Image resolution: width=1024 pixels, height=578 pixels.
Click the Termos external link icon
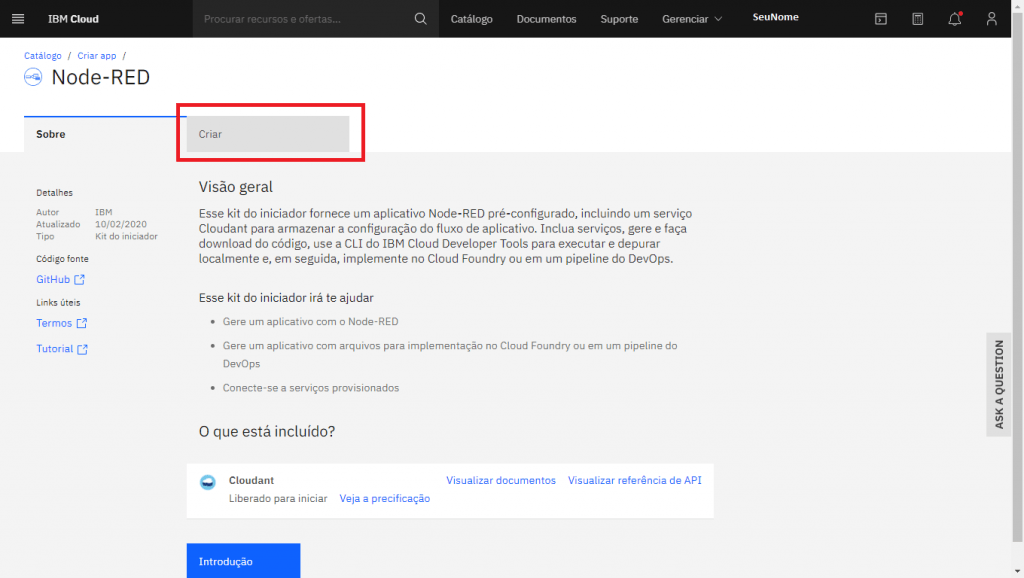(82, 323)
